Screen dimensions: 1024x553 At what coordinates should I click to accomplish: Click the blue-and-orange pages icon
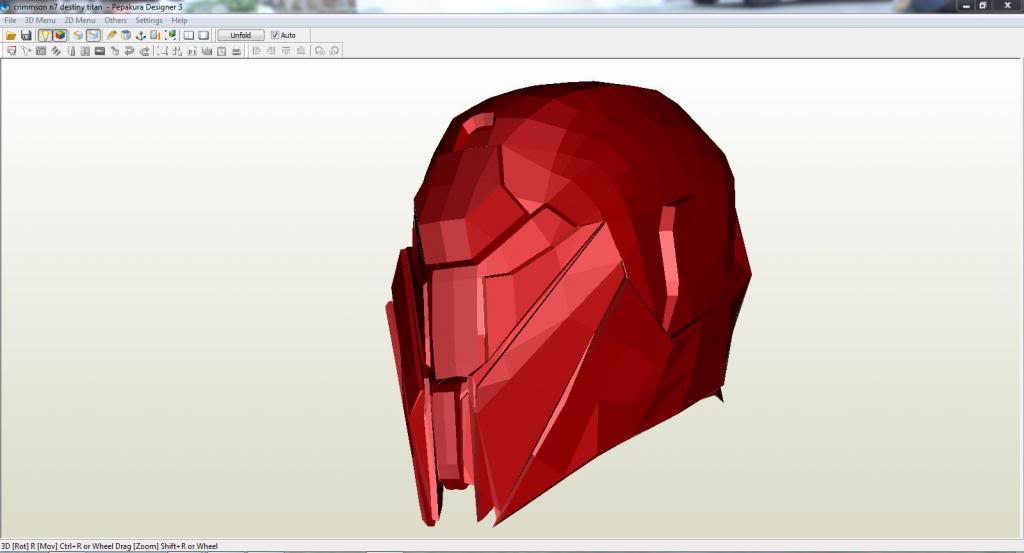point(155,35)
